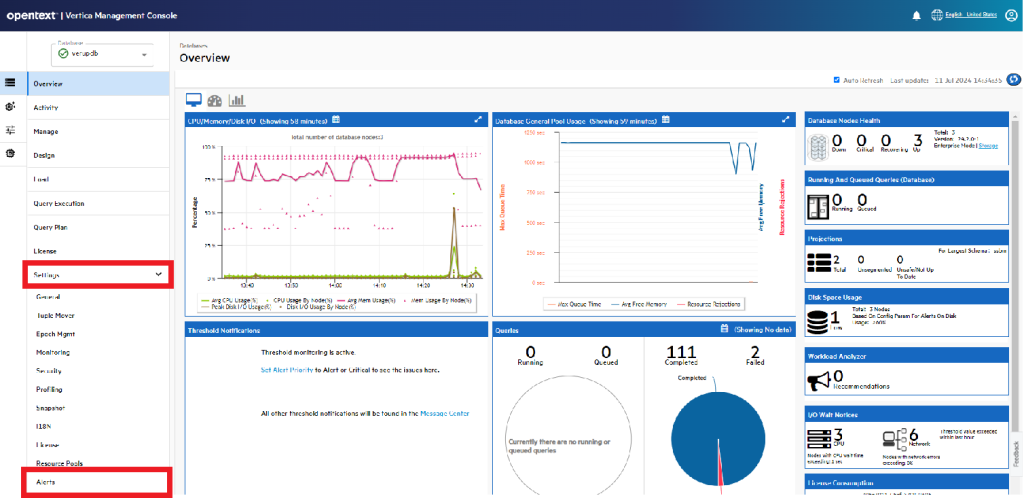
Task: Uncheck the Auto Refresh checkbox
Action: click(x=837, y=79)
